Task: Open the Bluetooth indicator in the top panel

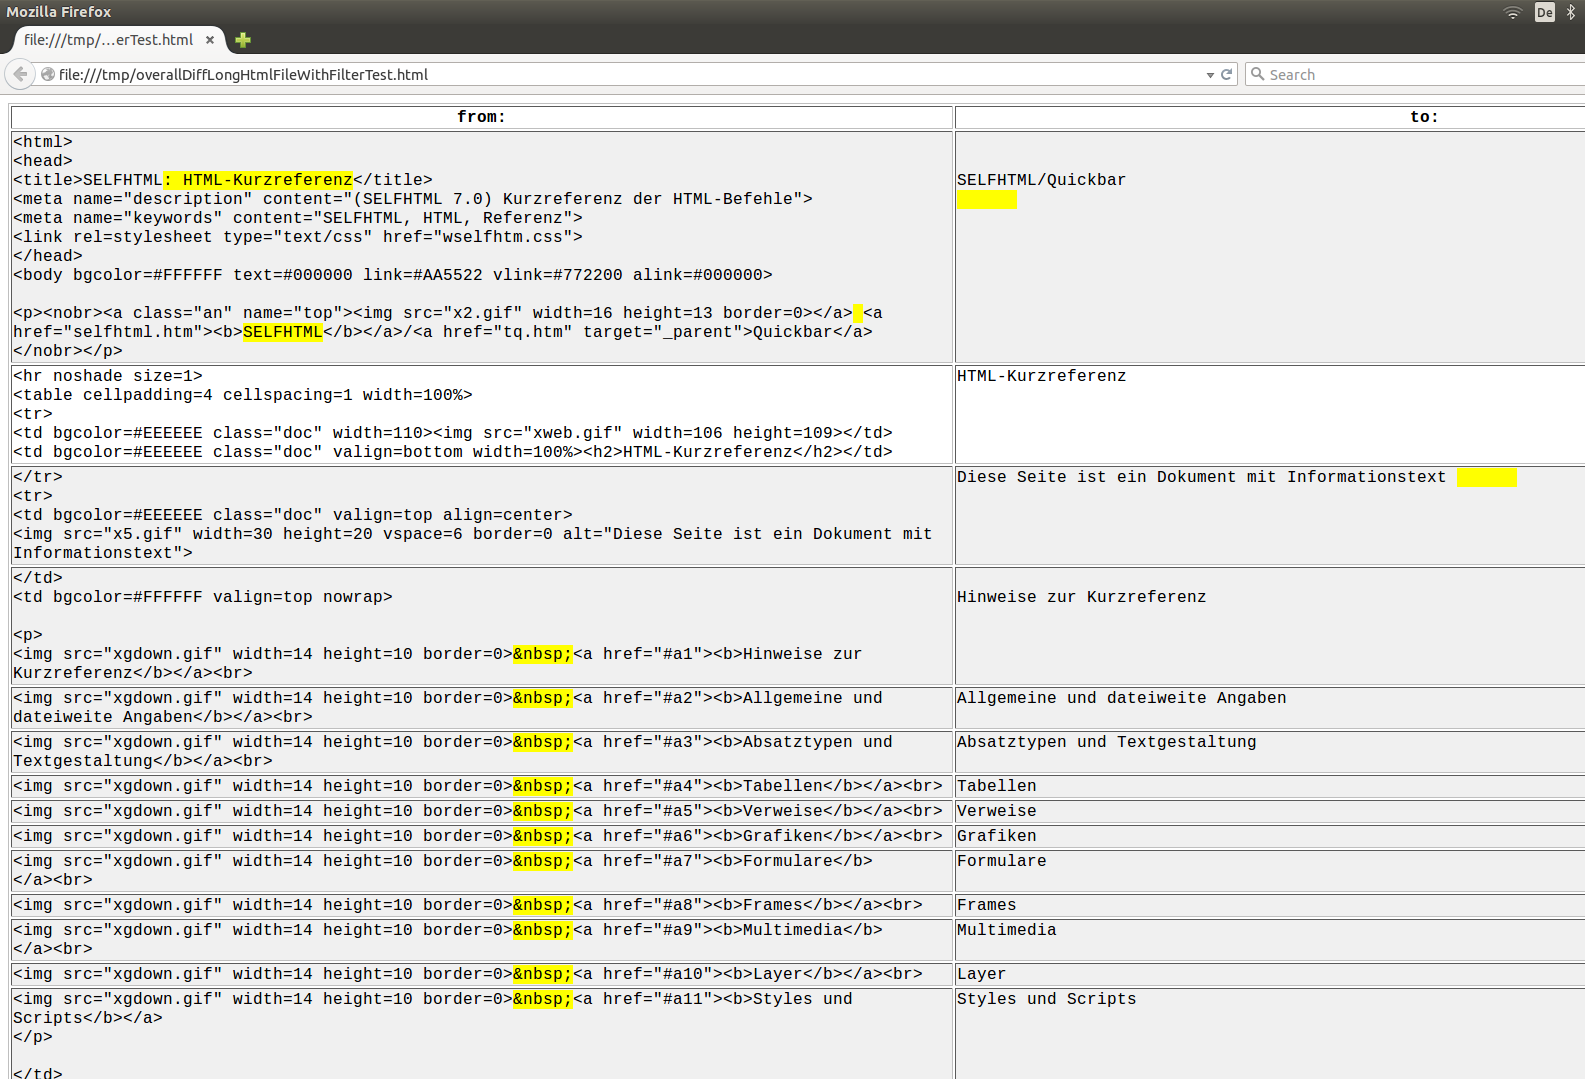Action: point(1571,12)
